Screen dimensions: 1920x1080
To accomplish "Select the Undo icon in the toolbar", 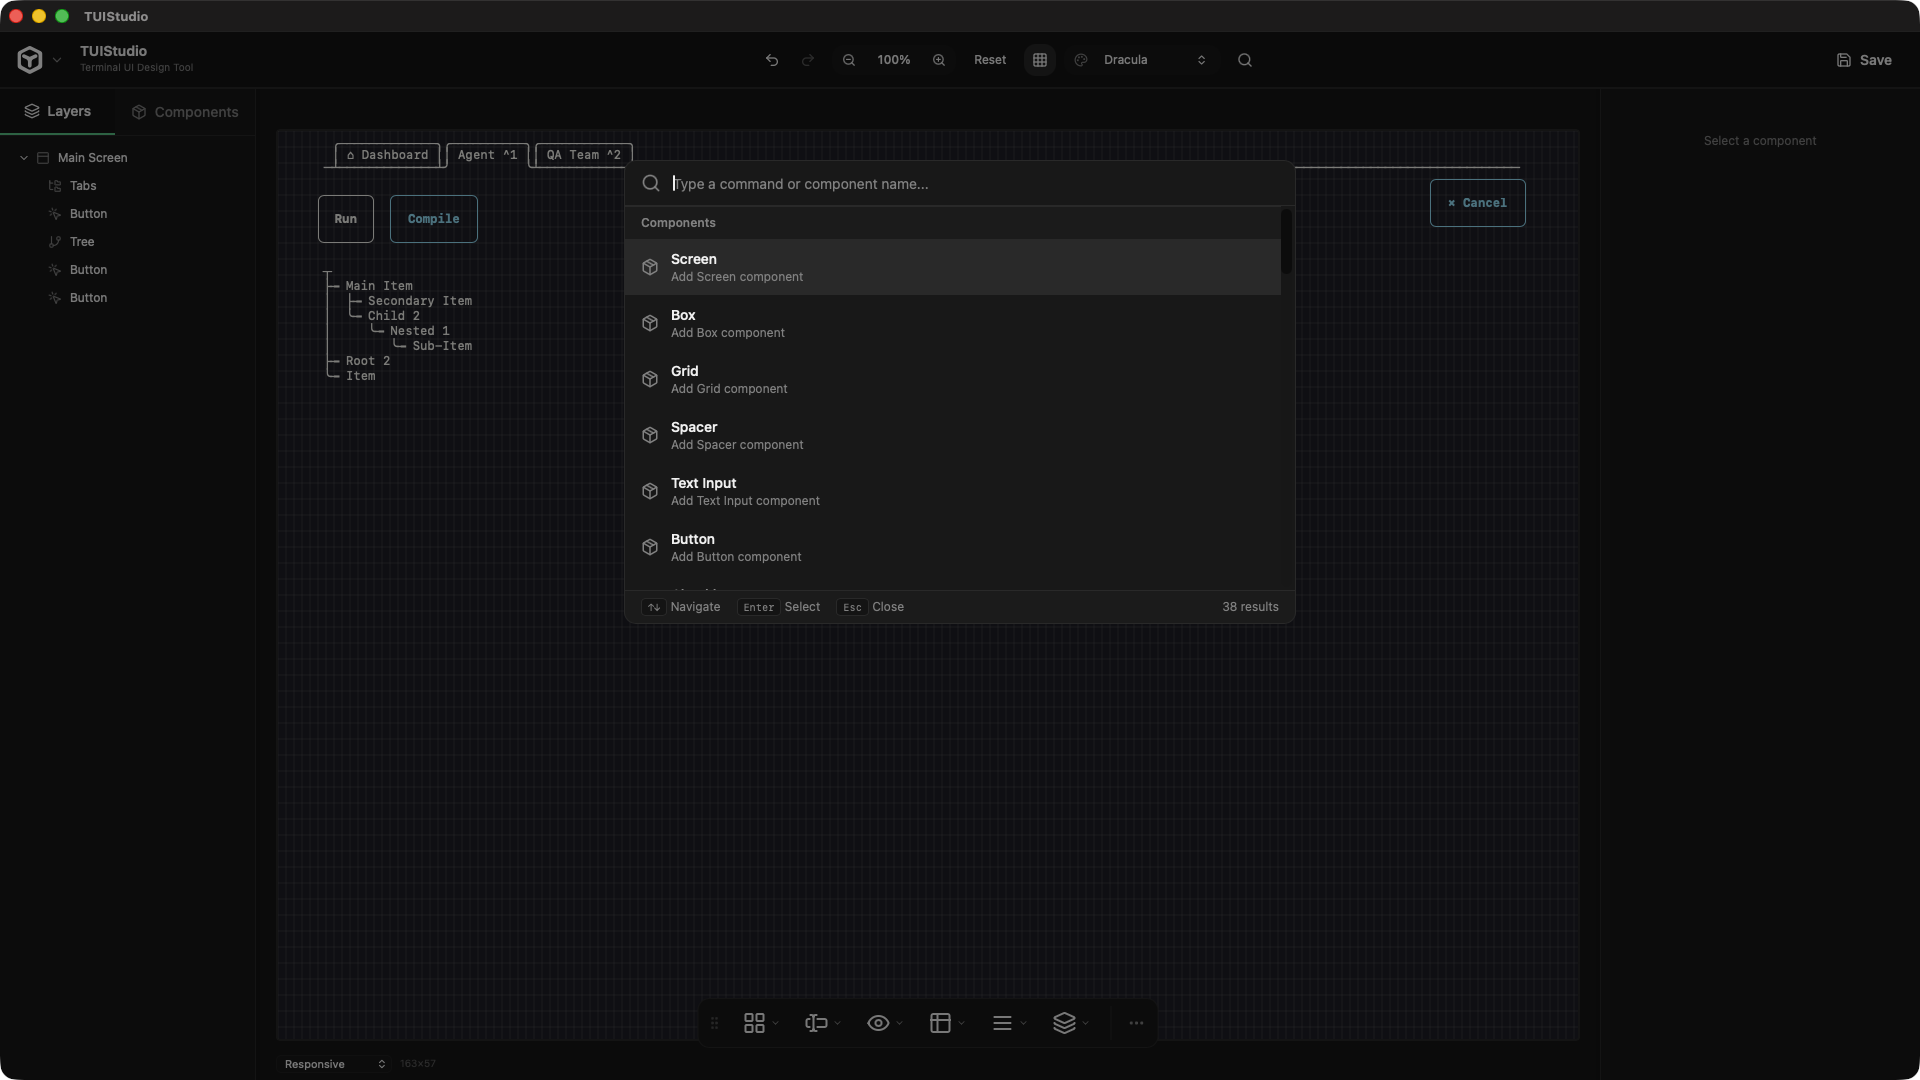I will pos(771,60).
